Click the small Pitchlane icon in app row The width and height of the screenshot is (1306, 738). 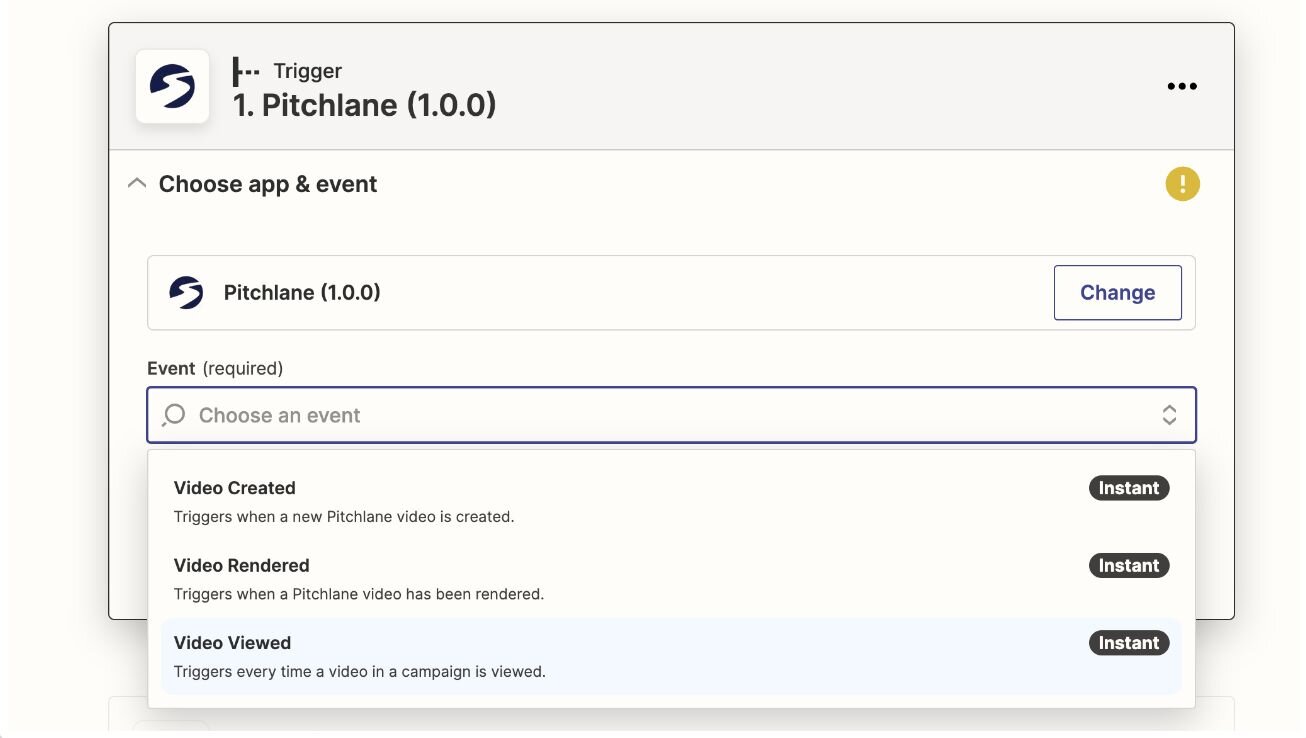pos(186,293)
